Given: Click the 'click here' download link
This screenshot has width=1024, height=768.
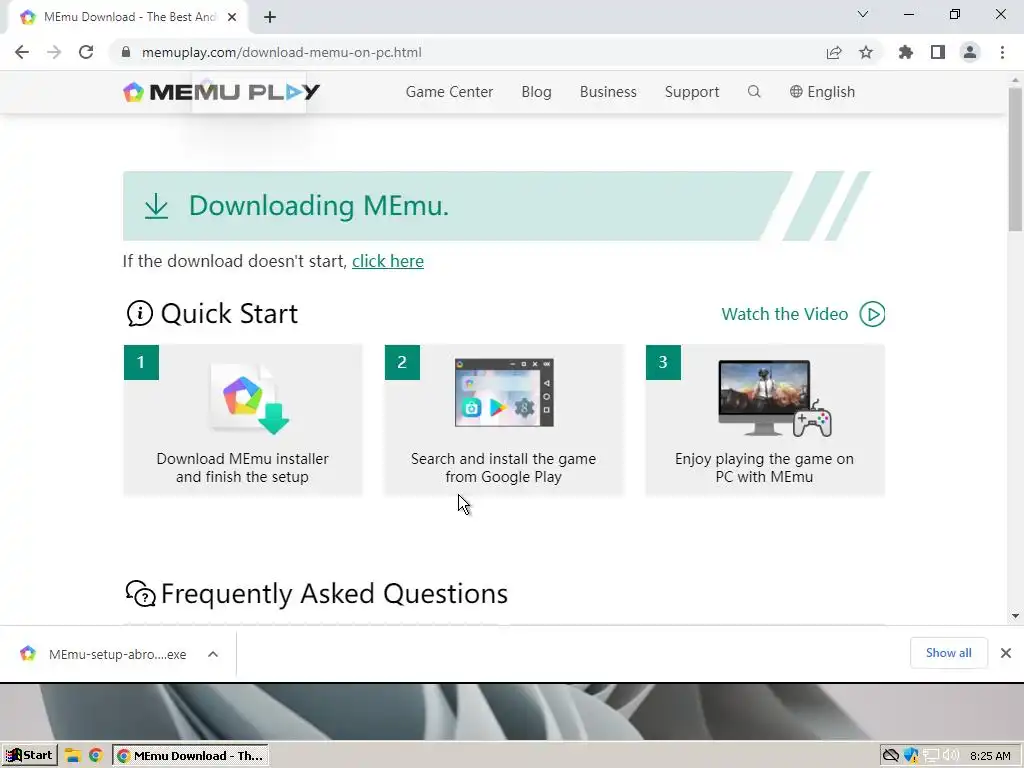Looking at the screenshot, I should [388, 261].
